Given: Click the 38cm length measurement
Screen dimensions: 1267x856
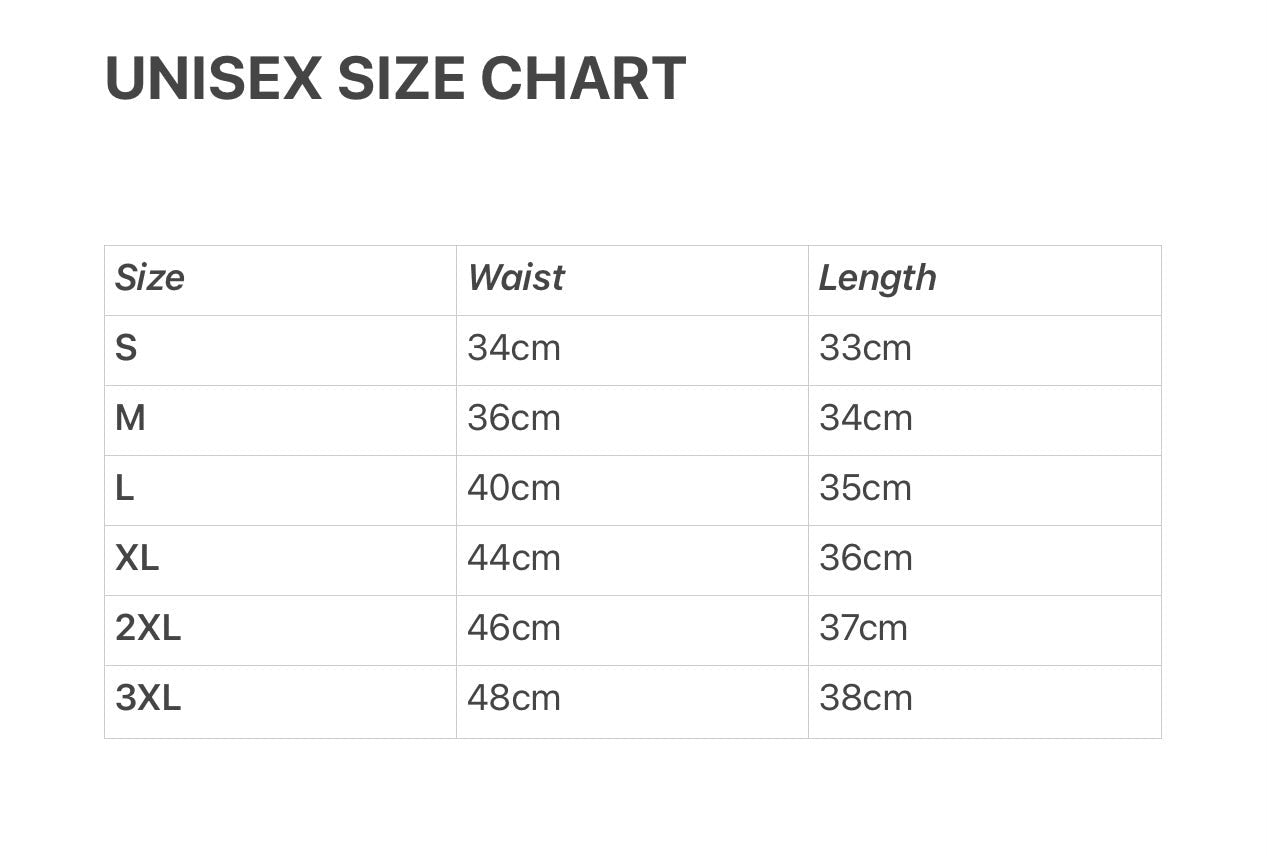Looking at the screenshot, I should click(x=865, y=698).
